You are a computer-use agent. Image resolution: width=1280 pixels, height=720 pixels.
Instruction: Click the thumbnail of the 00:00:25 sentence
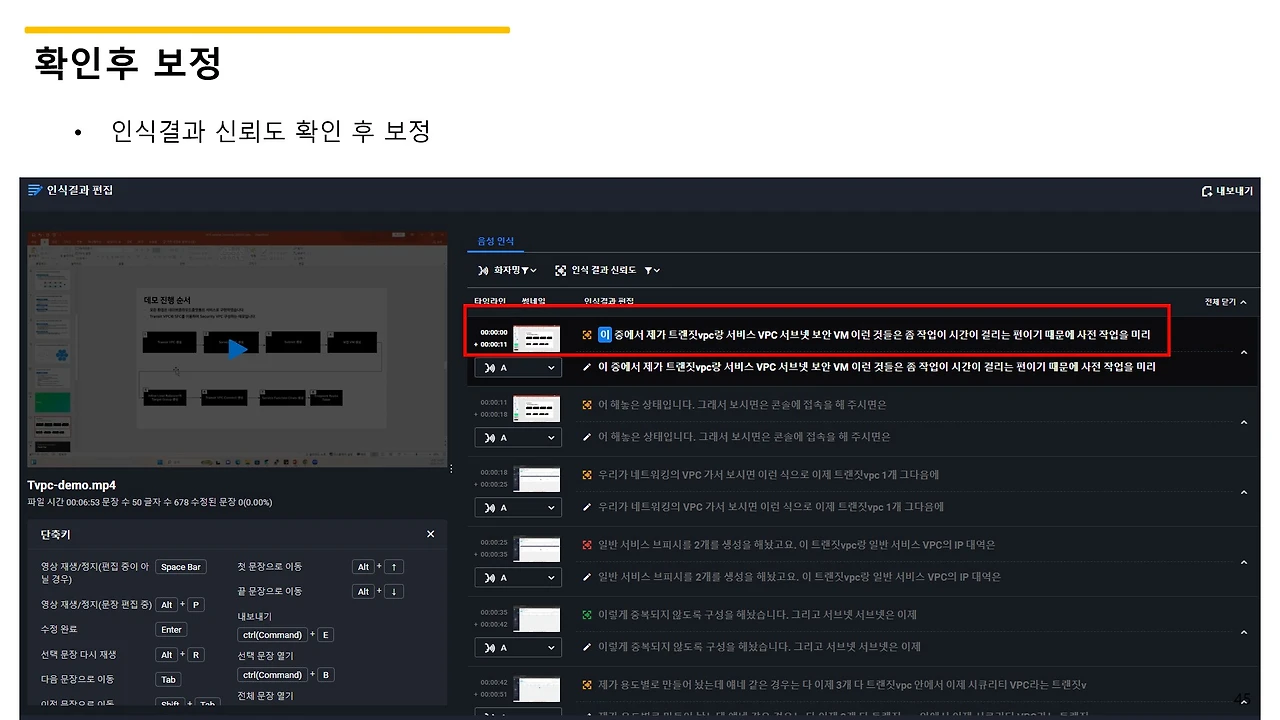click(x=537, y=549)
